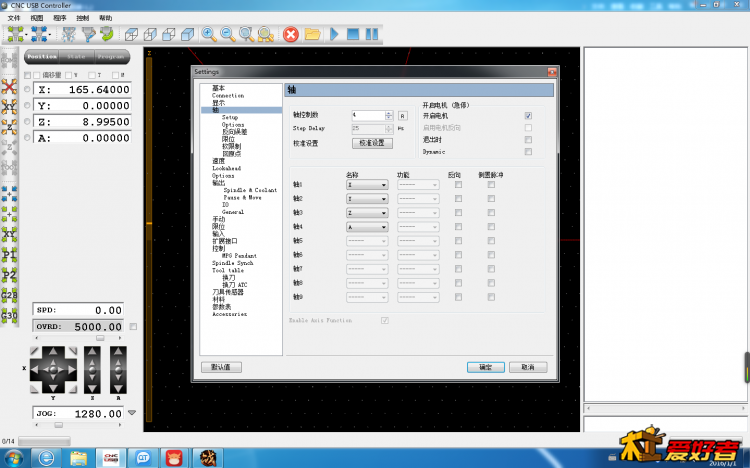750x468 pixels.
Task: Toggle the Dynamic checkbox
Action: pyautogui.click(x=528, y=152)
